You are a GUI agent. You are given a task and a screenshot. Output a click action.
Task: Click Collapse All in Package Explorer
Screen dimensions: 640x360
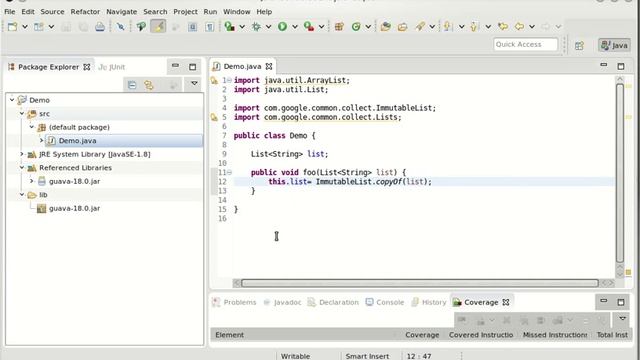[132, 85]
